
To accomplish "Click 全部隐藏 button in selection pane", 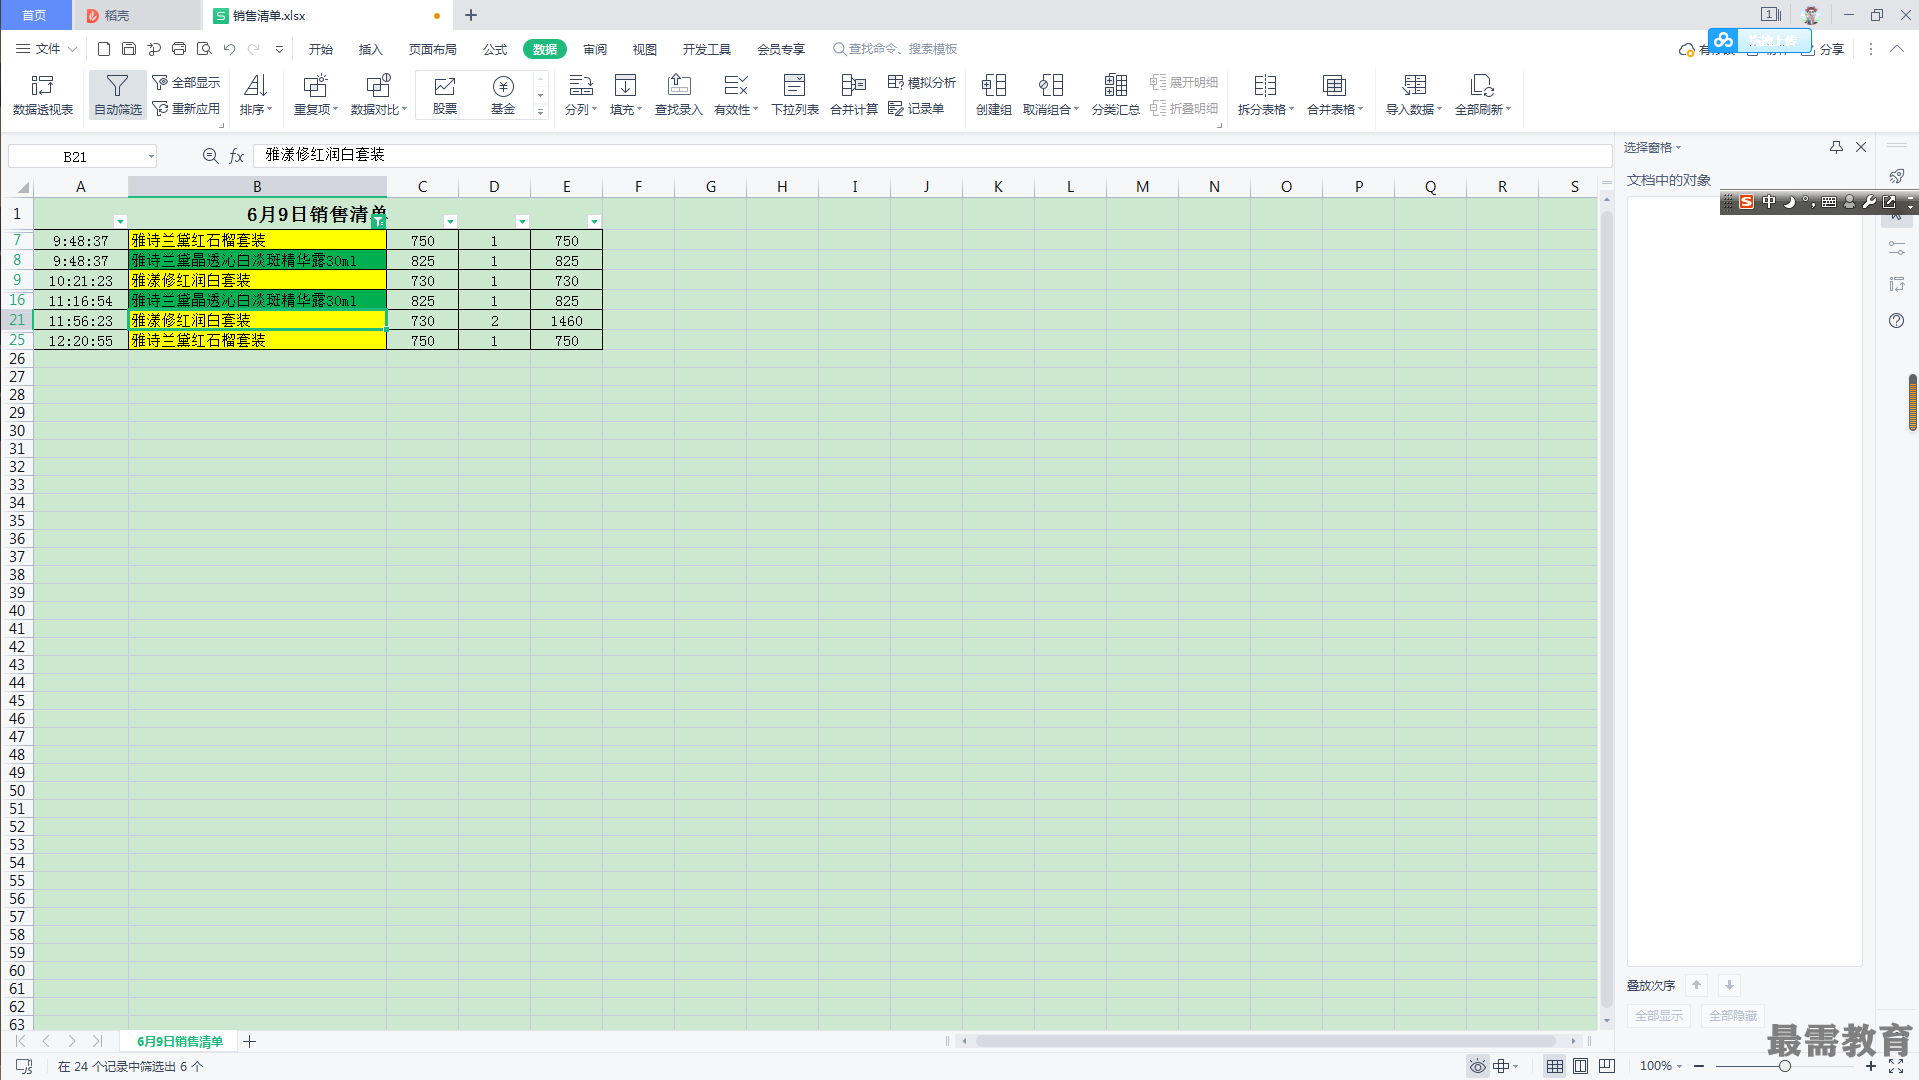I will click(x=1732, y=1015).
